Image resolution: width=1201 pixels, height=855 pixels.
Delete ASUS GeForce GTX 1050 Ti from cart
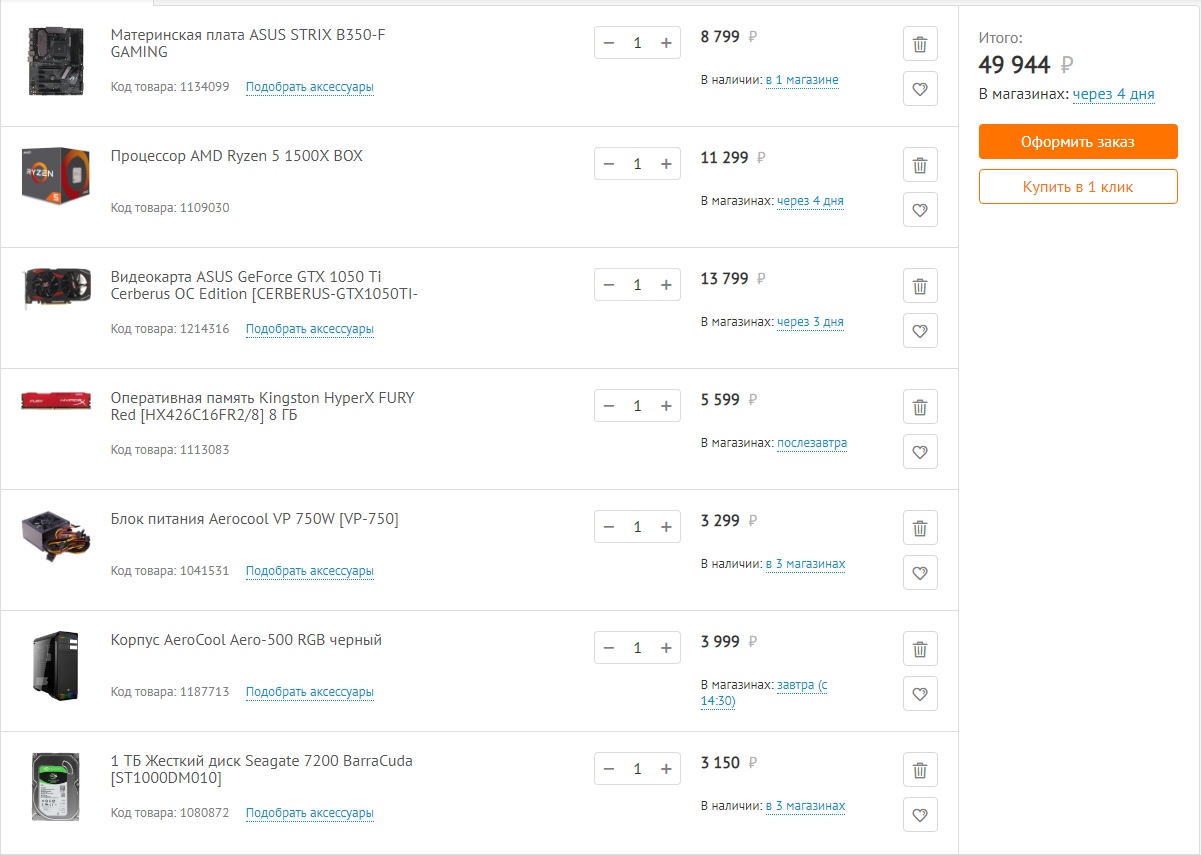point(920,286)
